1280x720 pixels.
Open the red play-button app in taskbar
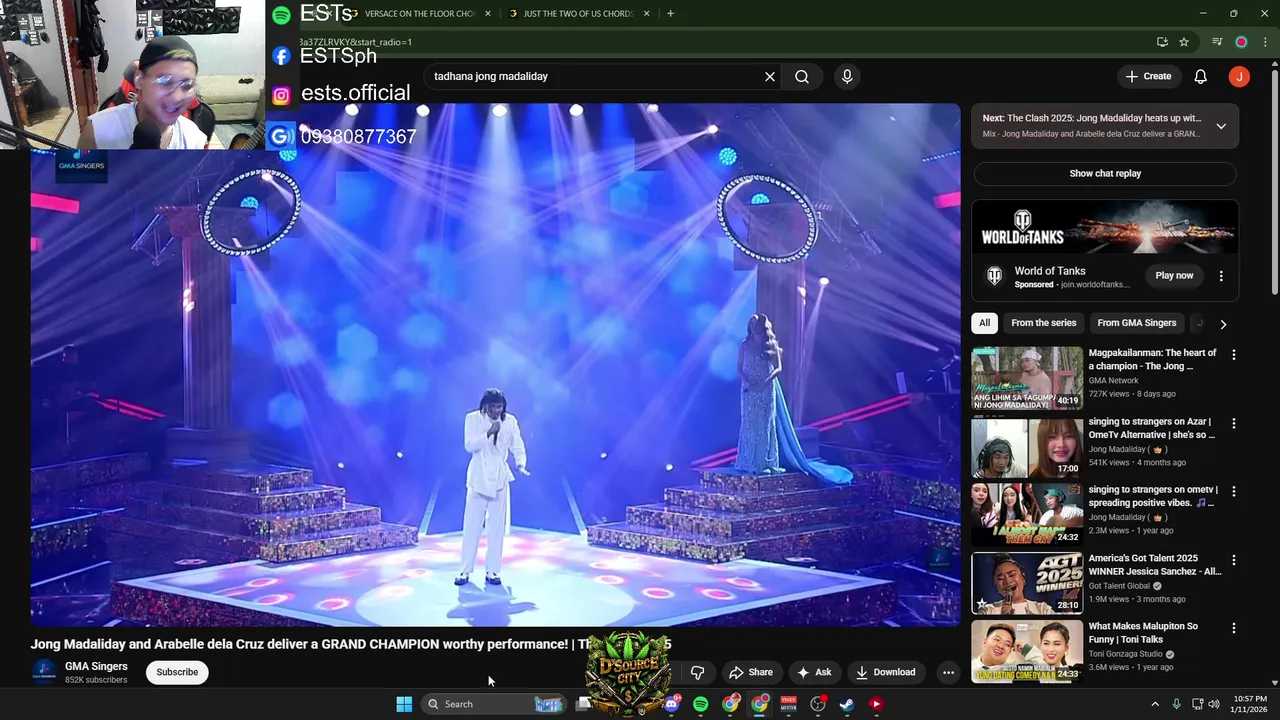tap(876, 704)
